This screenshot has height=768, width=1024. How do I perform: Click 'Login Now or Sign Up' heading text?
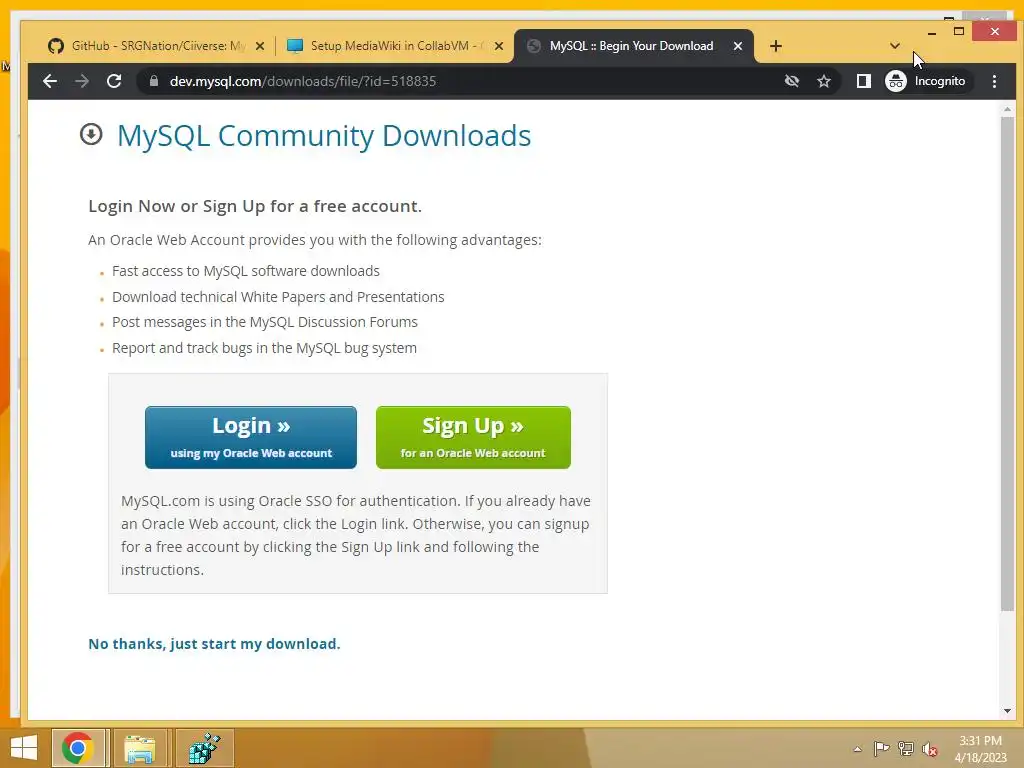tap(255, 206)
